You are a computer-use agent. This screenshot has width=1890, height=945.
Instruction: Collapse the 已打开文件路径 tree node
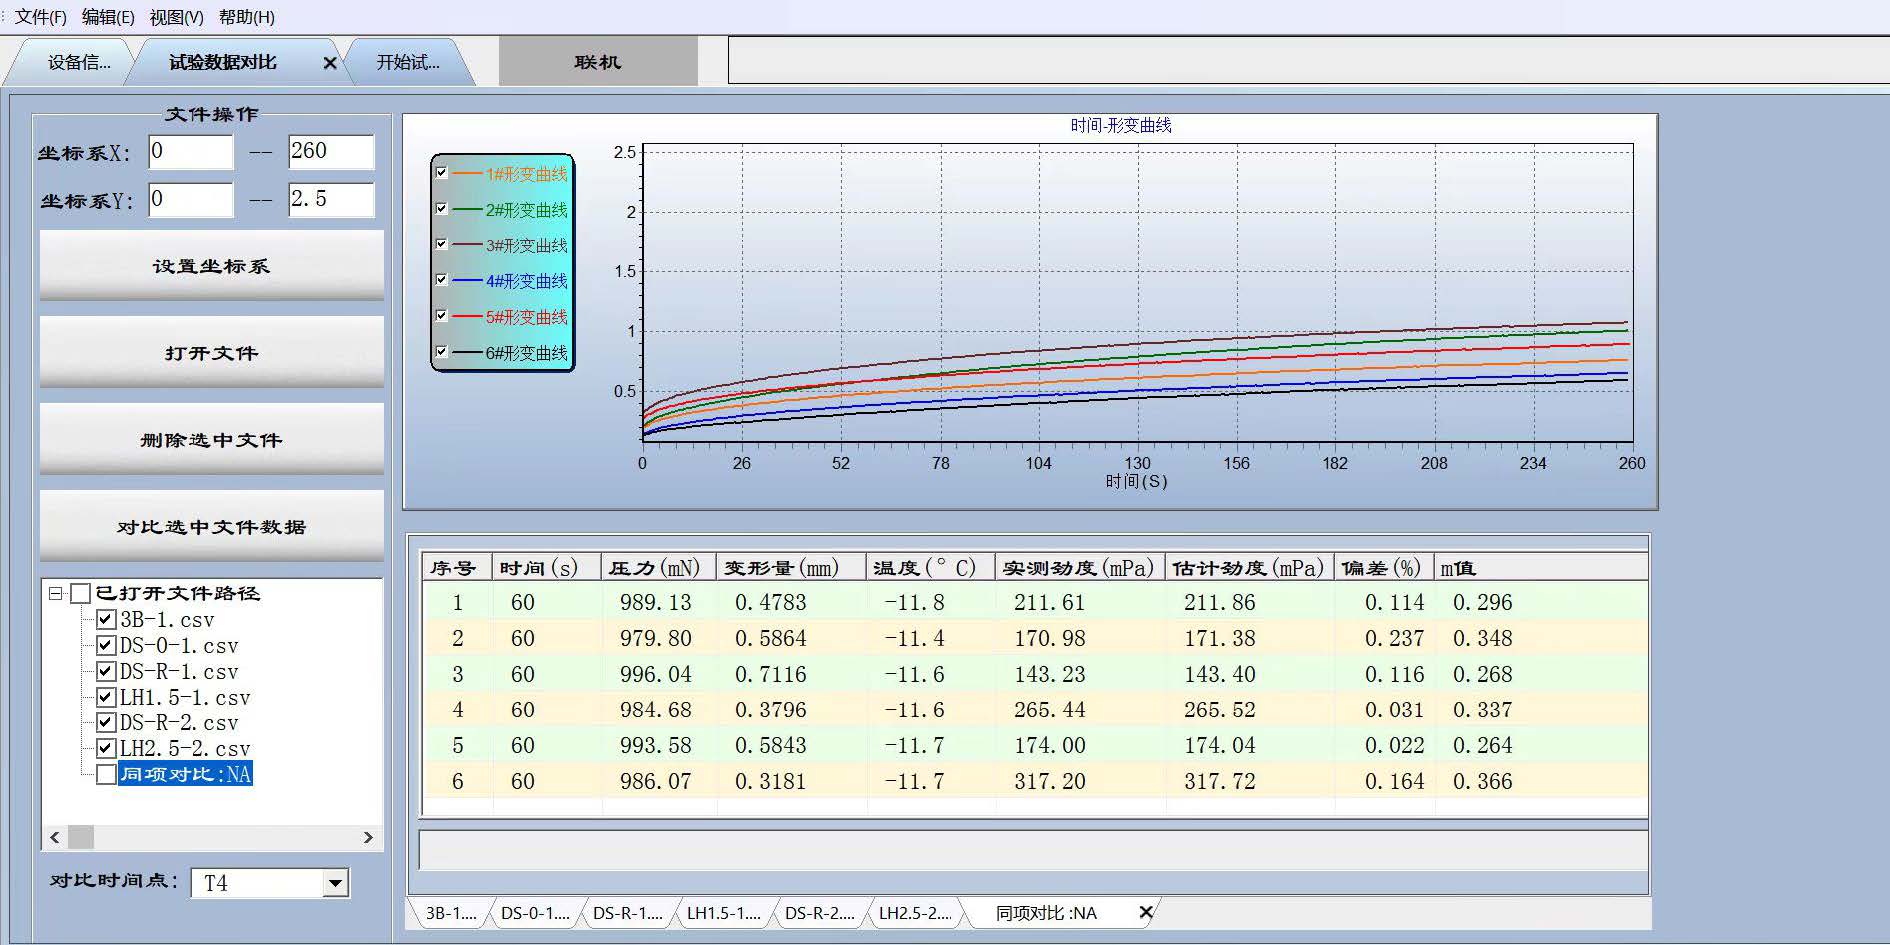(56, 593)
